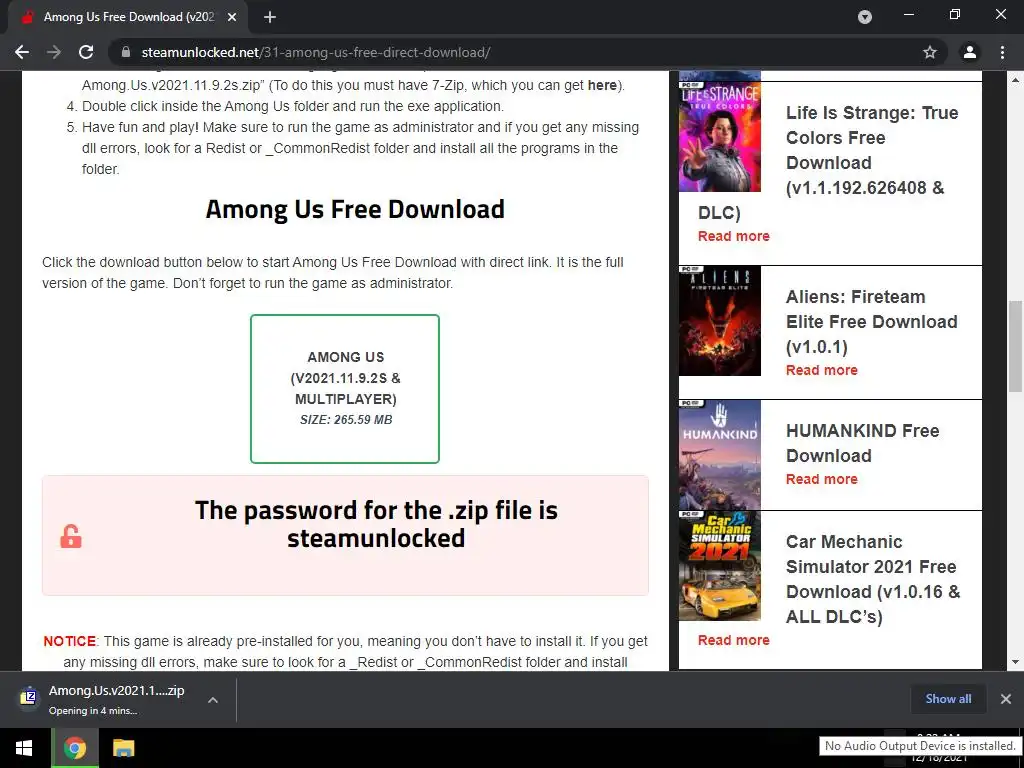1024x768 pixels.
Task: Click scrollbar down arrow
Action: (x=1015, y=662)
